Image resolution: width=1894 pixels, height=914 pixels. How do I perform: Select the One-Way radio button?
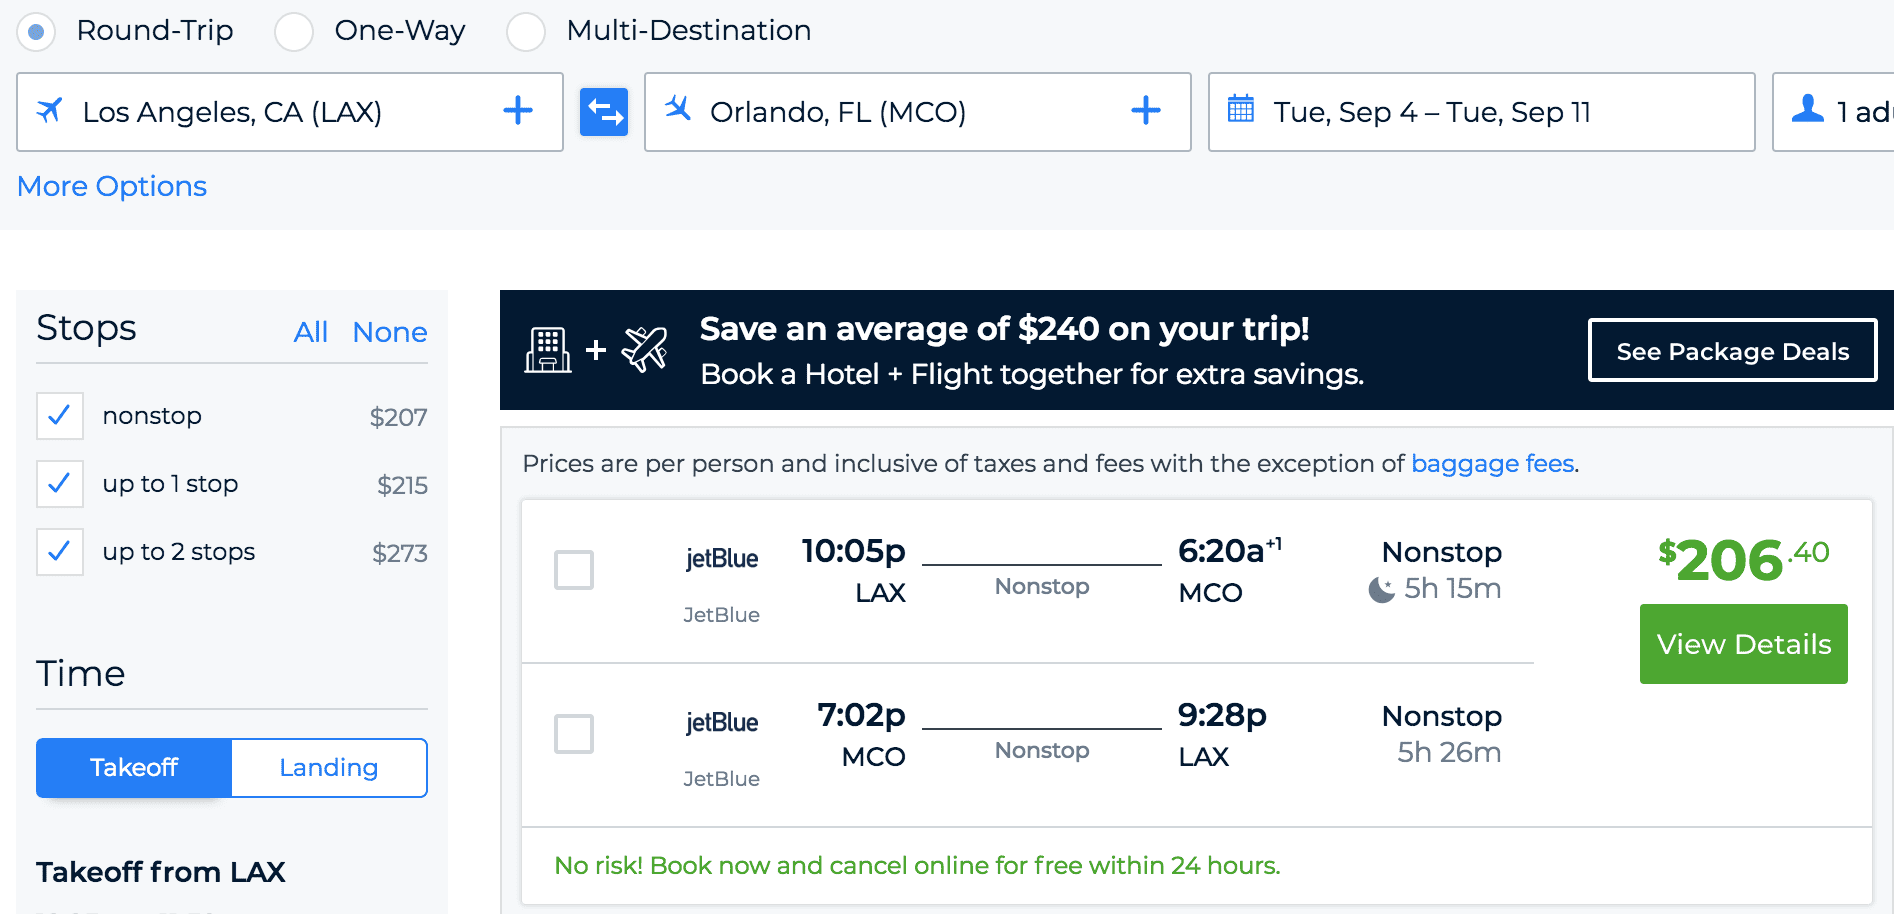[294, 32]
